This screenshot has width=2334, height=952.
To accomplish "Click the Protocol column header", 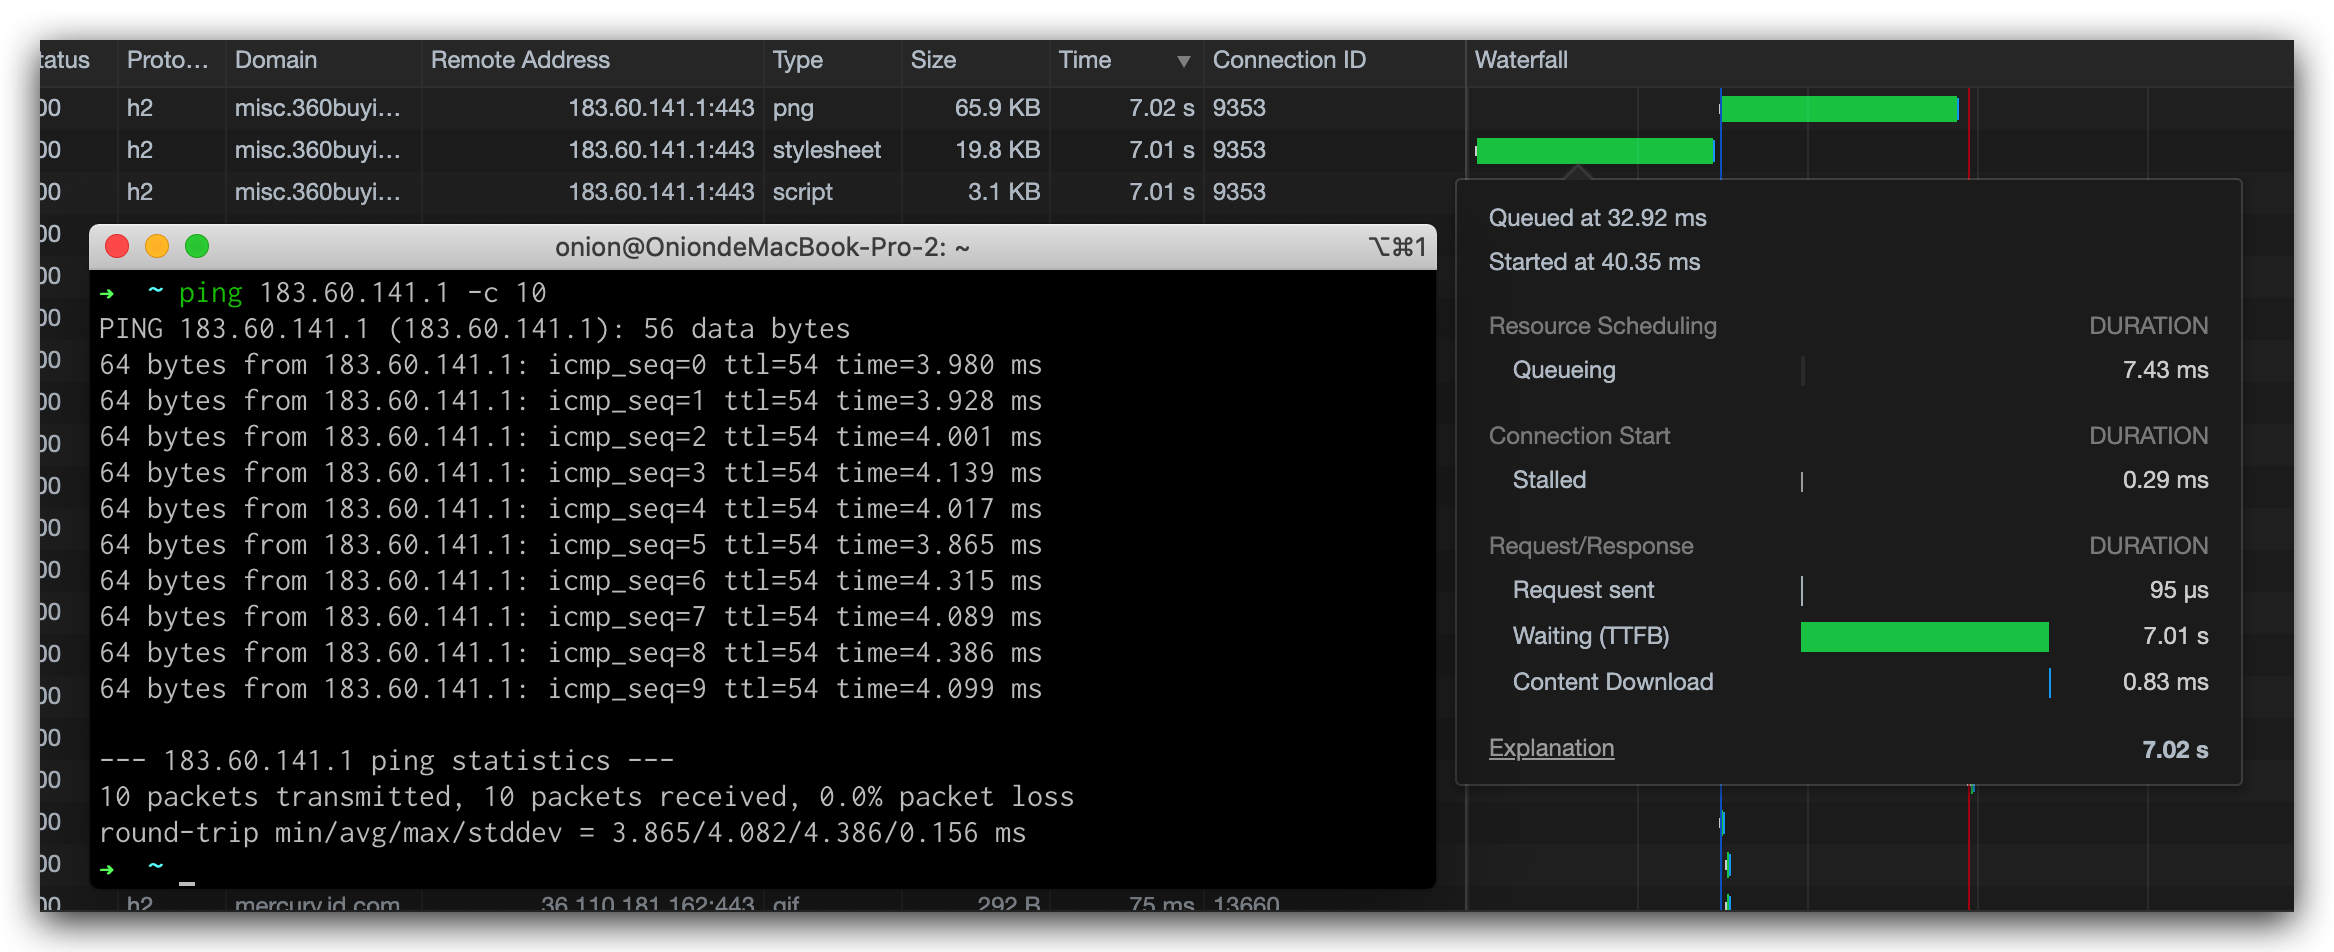I will coord(167,60).
